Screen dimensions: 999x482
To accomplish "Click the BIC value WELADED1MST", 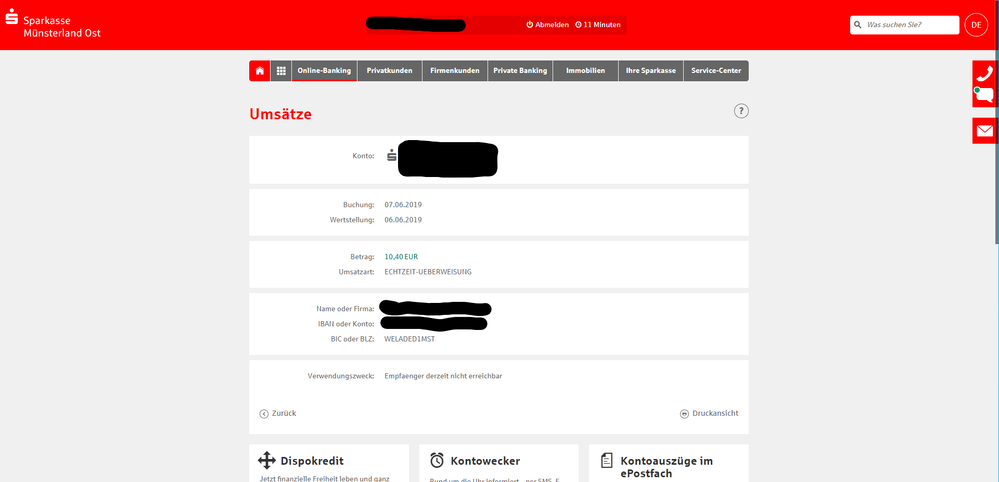I will point(410,339).
